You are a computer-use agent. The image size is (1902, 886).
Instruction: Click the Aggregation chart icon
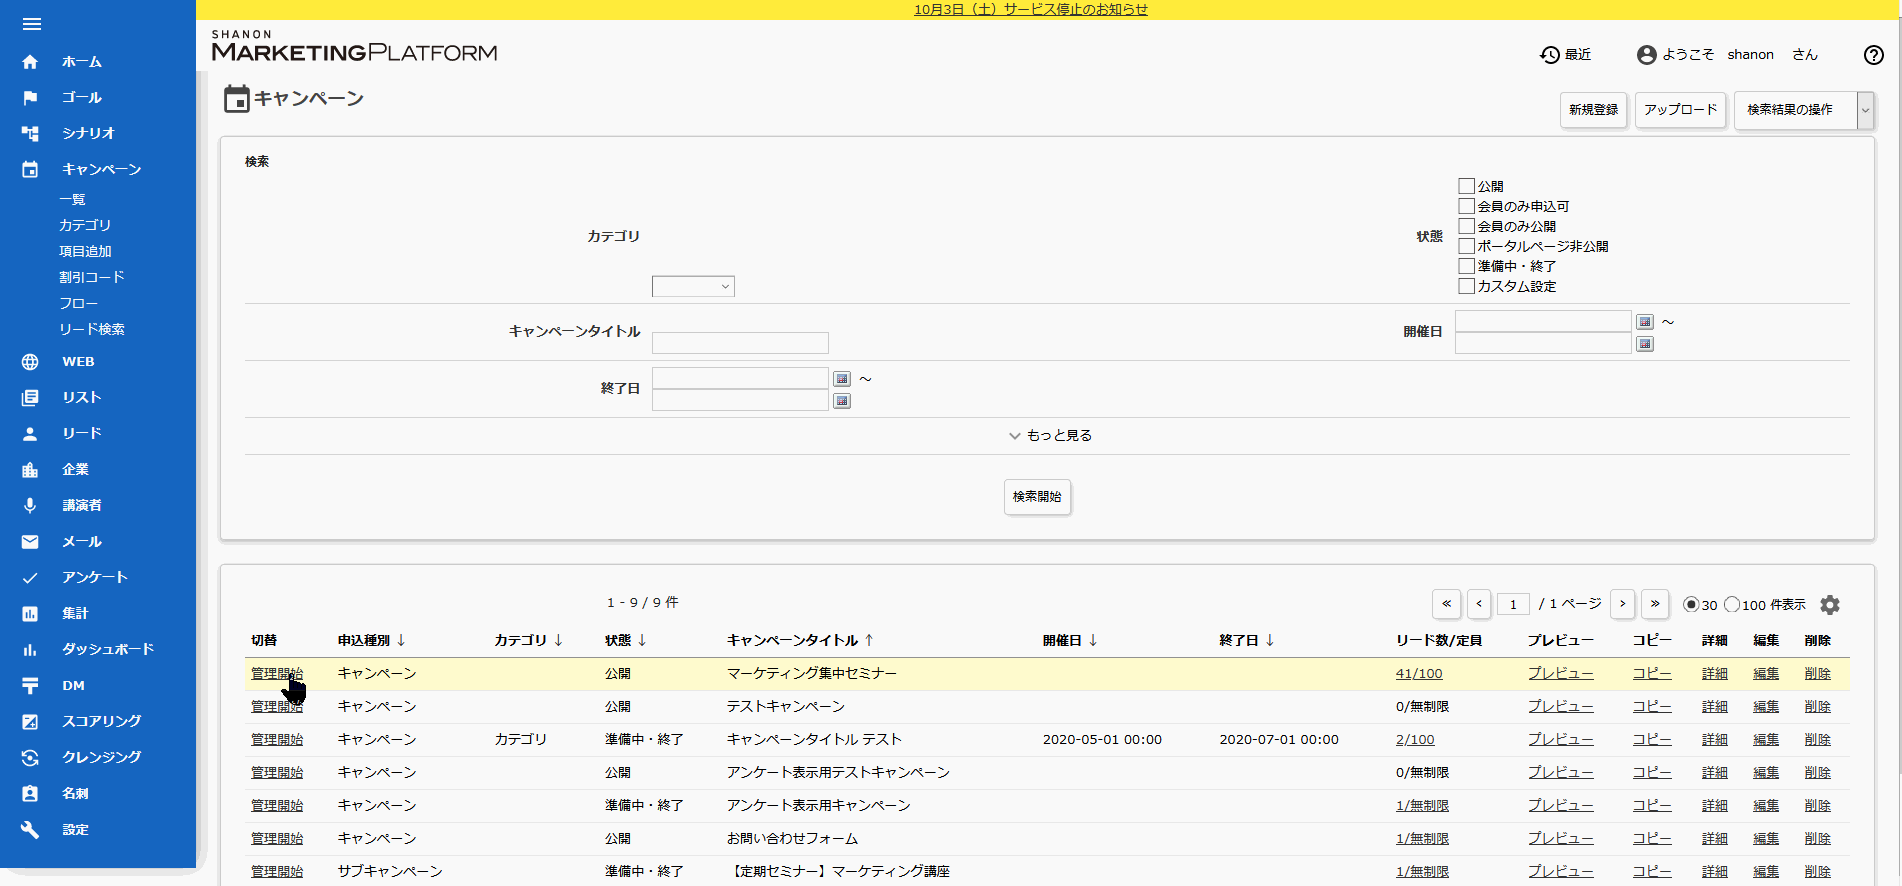30,614
